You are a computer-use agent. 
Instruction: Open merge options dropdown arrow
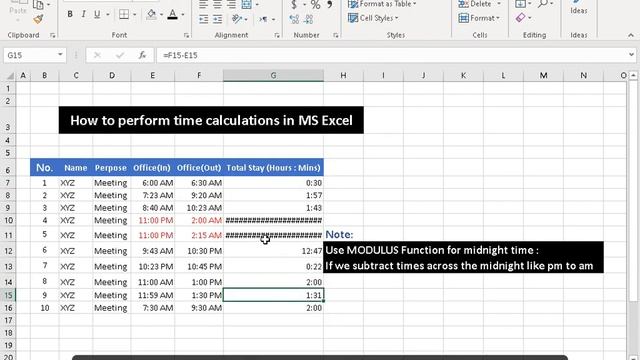(x=257, y=5)
